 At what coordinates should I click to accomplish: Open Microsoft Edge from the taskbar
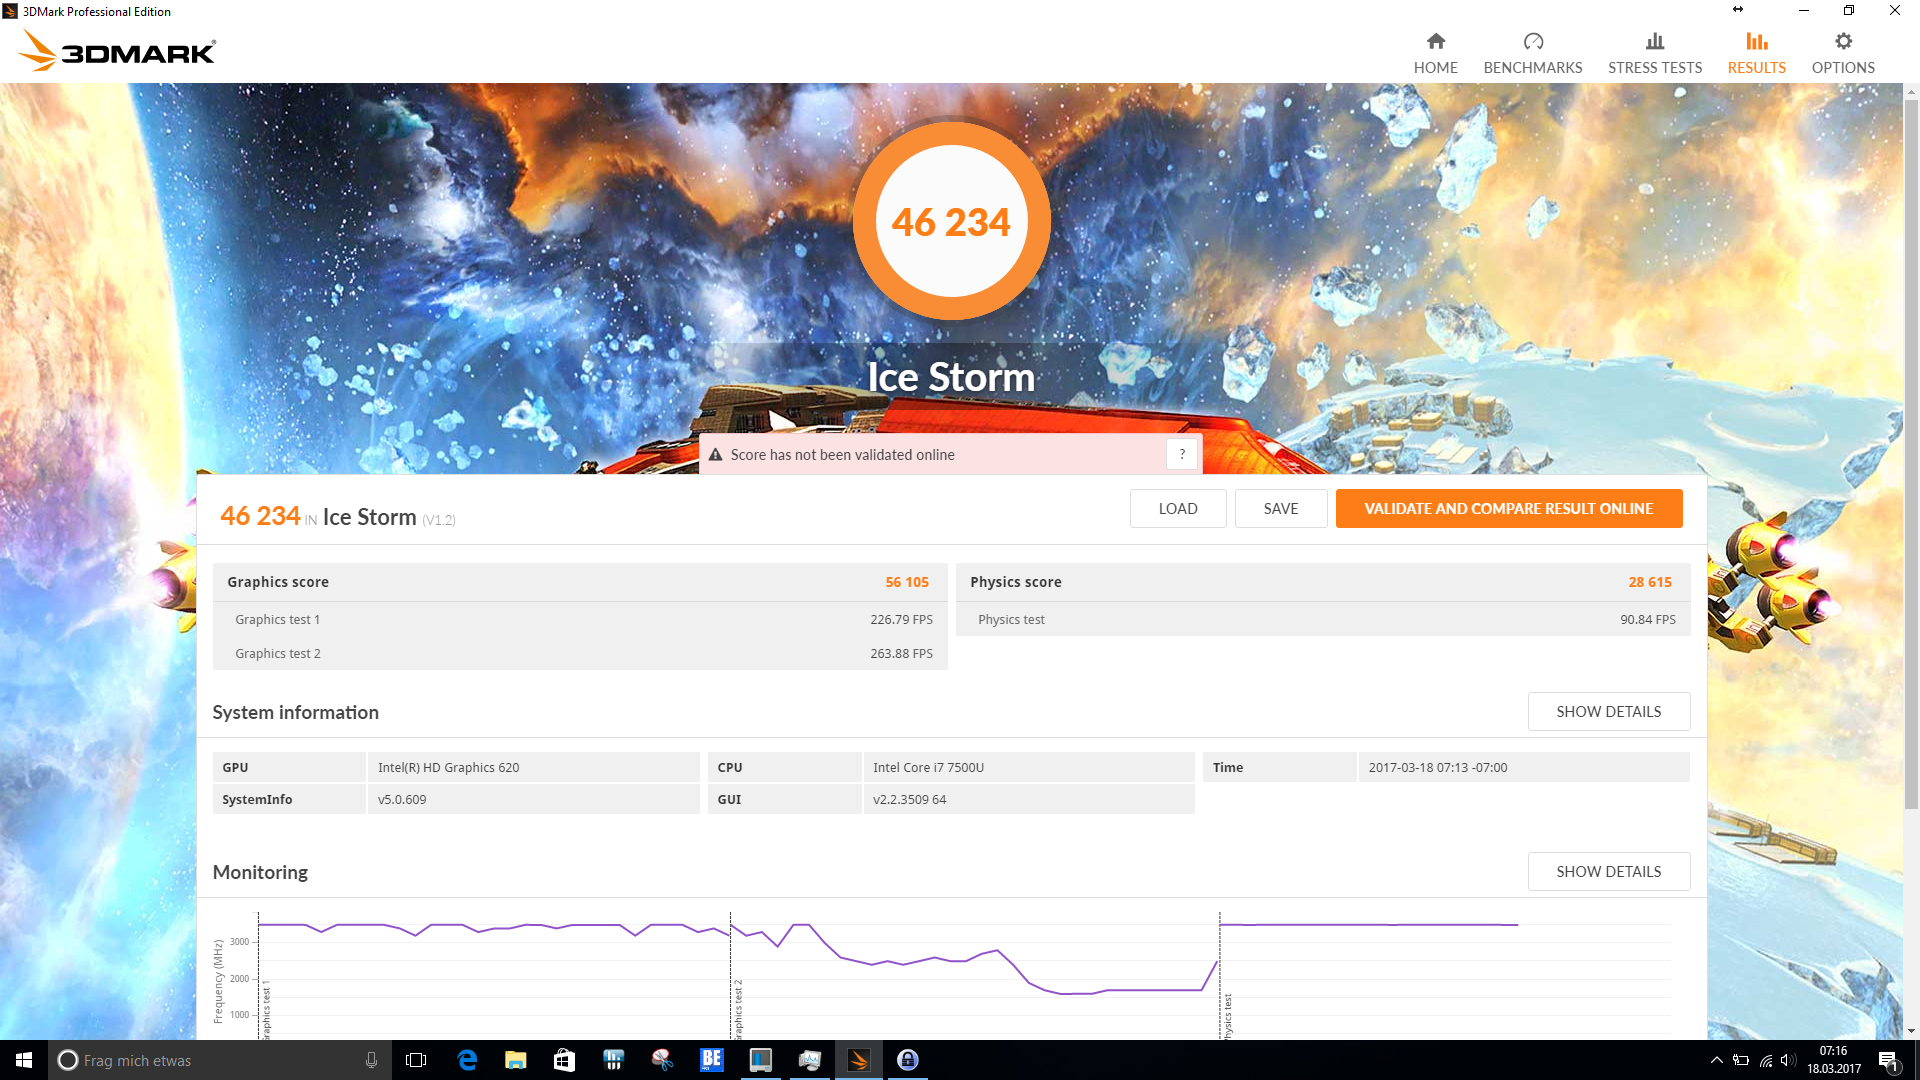(467, 1060)
